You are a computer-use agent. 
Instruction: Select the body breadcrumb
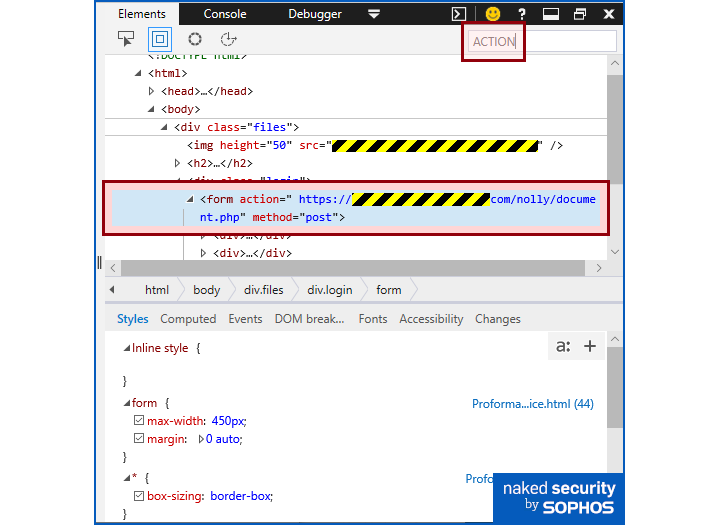click(206, 290)
